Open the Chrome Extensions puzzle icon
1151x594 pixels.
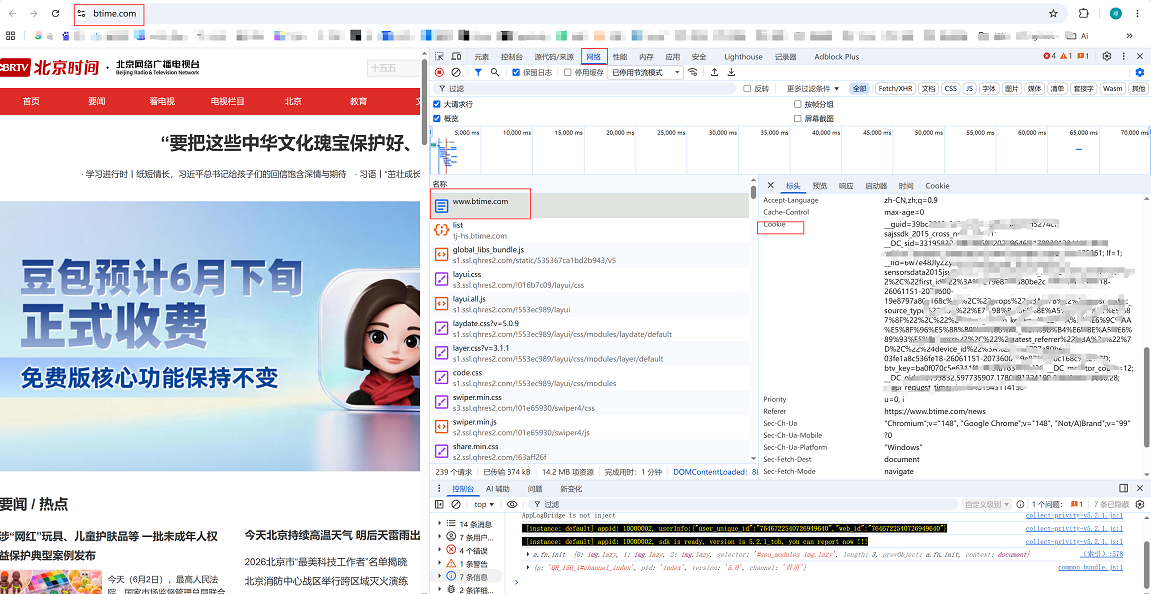pyautogui.click(x=1083, y=13)
